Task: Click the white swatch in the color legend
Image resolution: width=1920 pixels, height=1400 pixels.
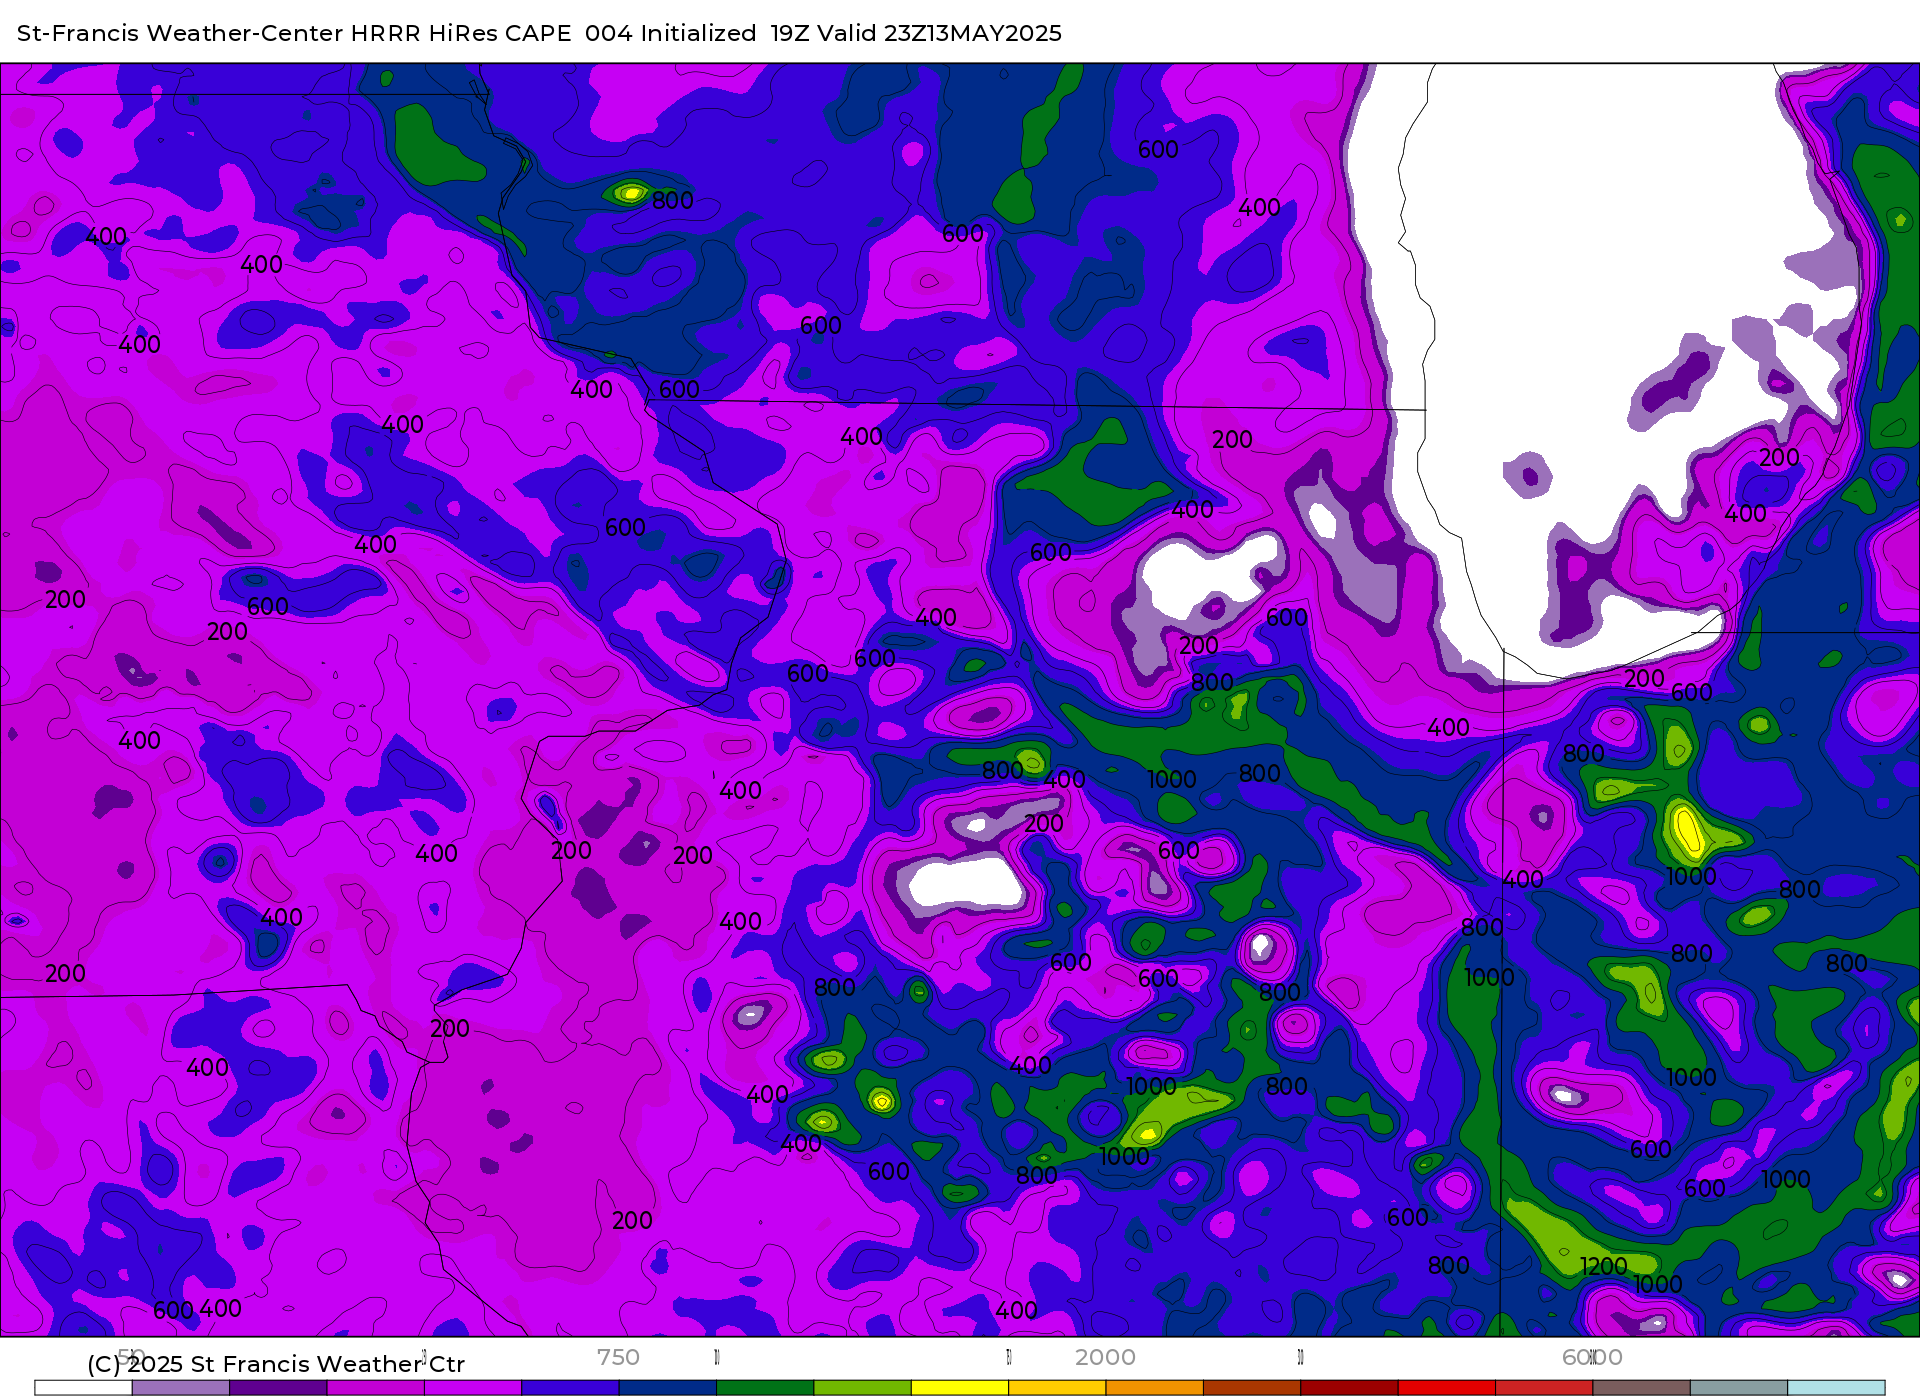Action: pos(83,1388)
